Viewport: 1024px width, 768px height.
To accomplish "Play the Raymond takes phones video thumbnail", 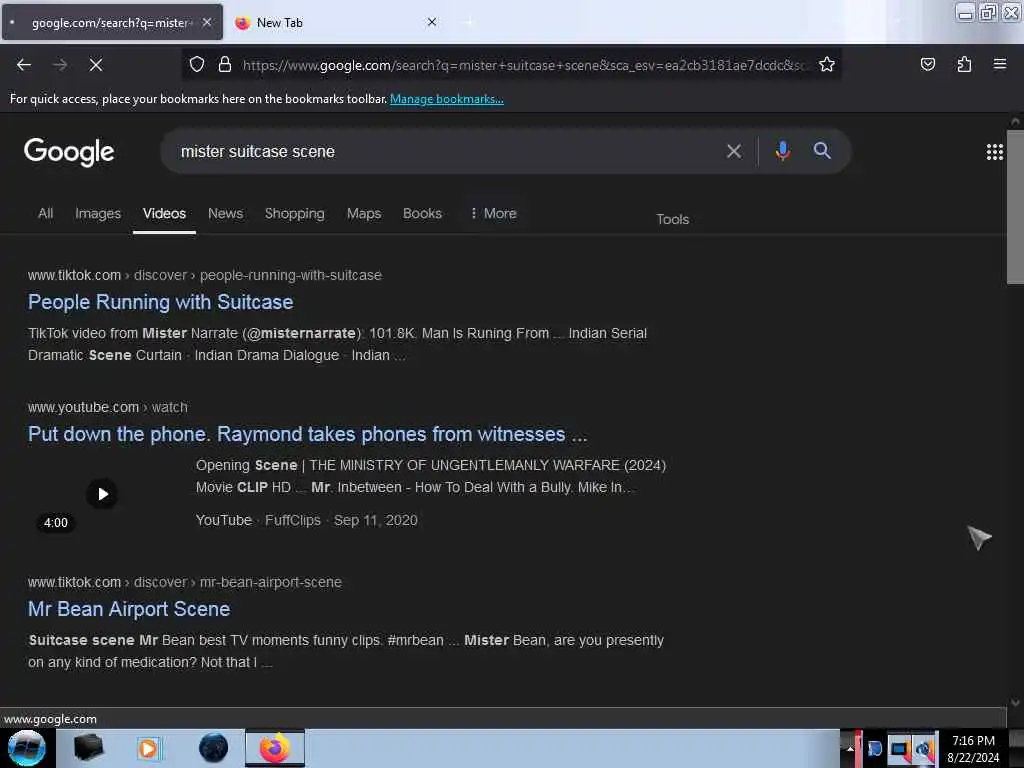I will click(x=103, y=494).
